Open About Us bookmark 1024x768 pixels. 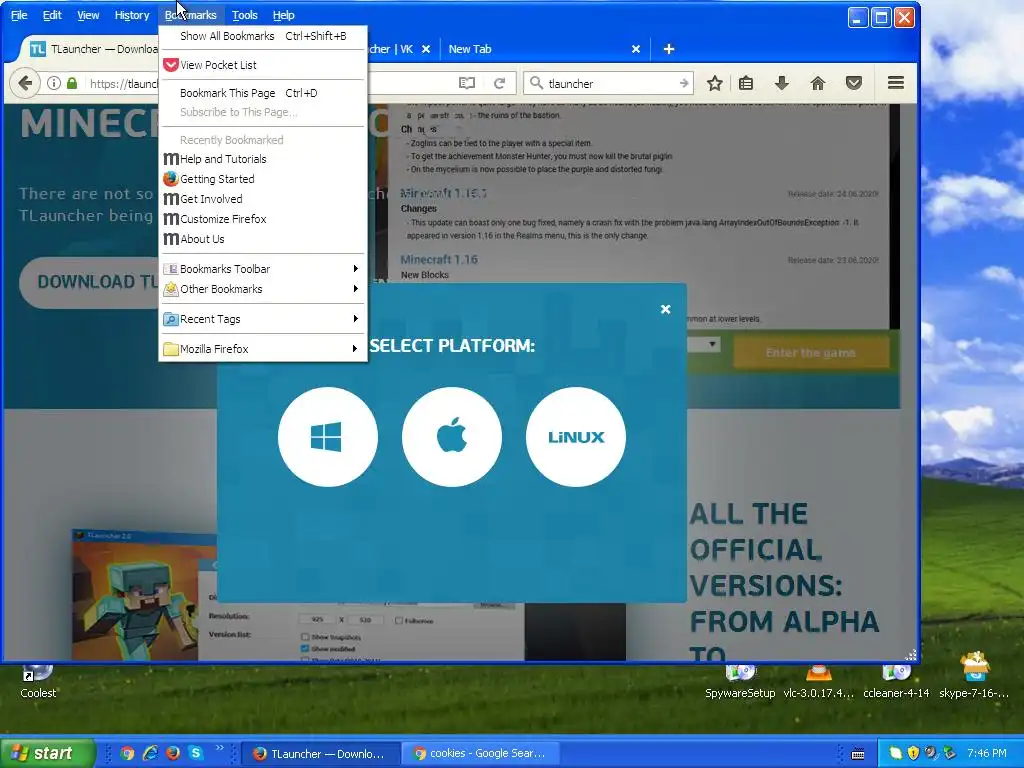[263, 239]
